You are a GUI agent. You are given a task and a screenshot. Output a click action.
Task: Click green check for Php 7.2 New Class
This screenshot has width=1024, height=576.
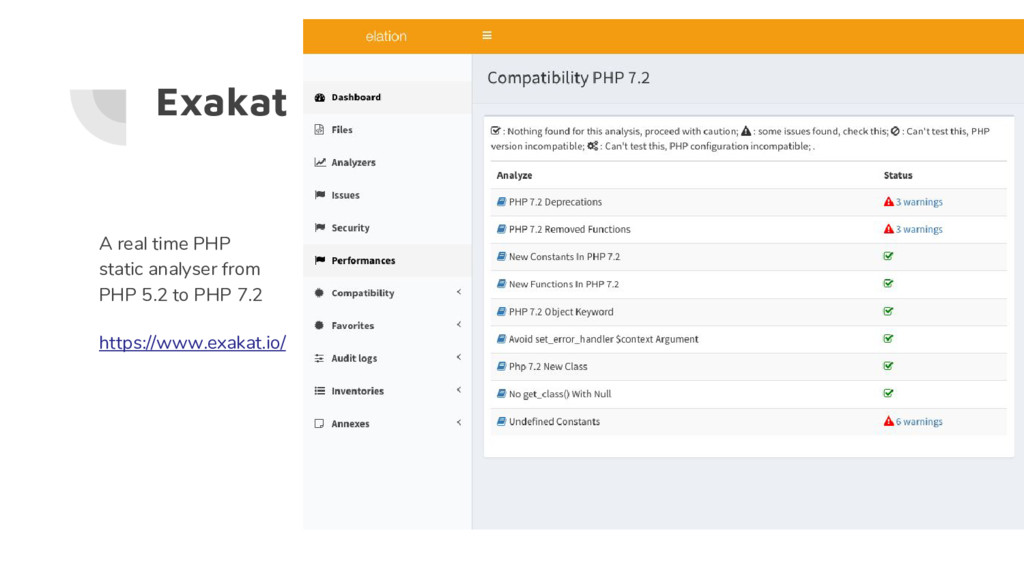[x=888, y=366]
